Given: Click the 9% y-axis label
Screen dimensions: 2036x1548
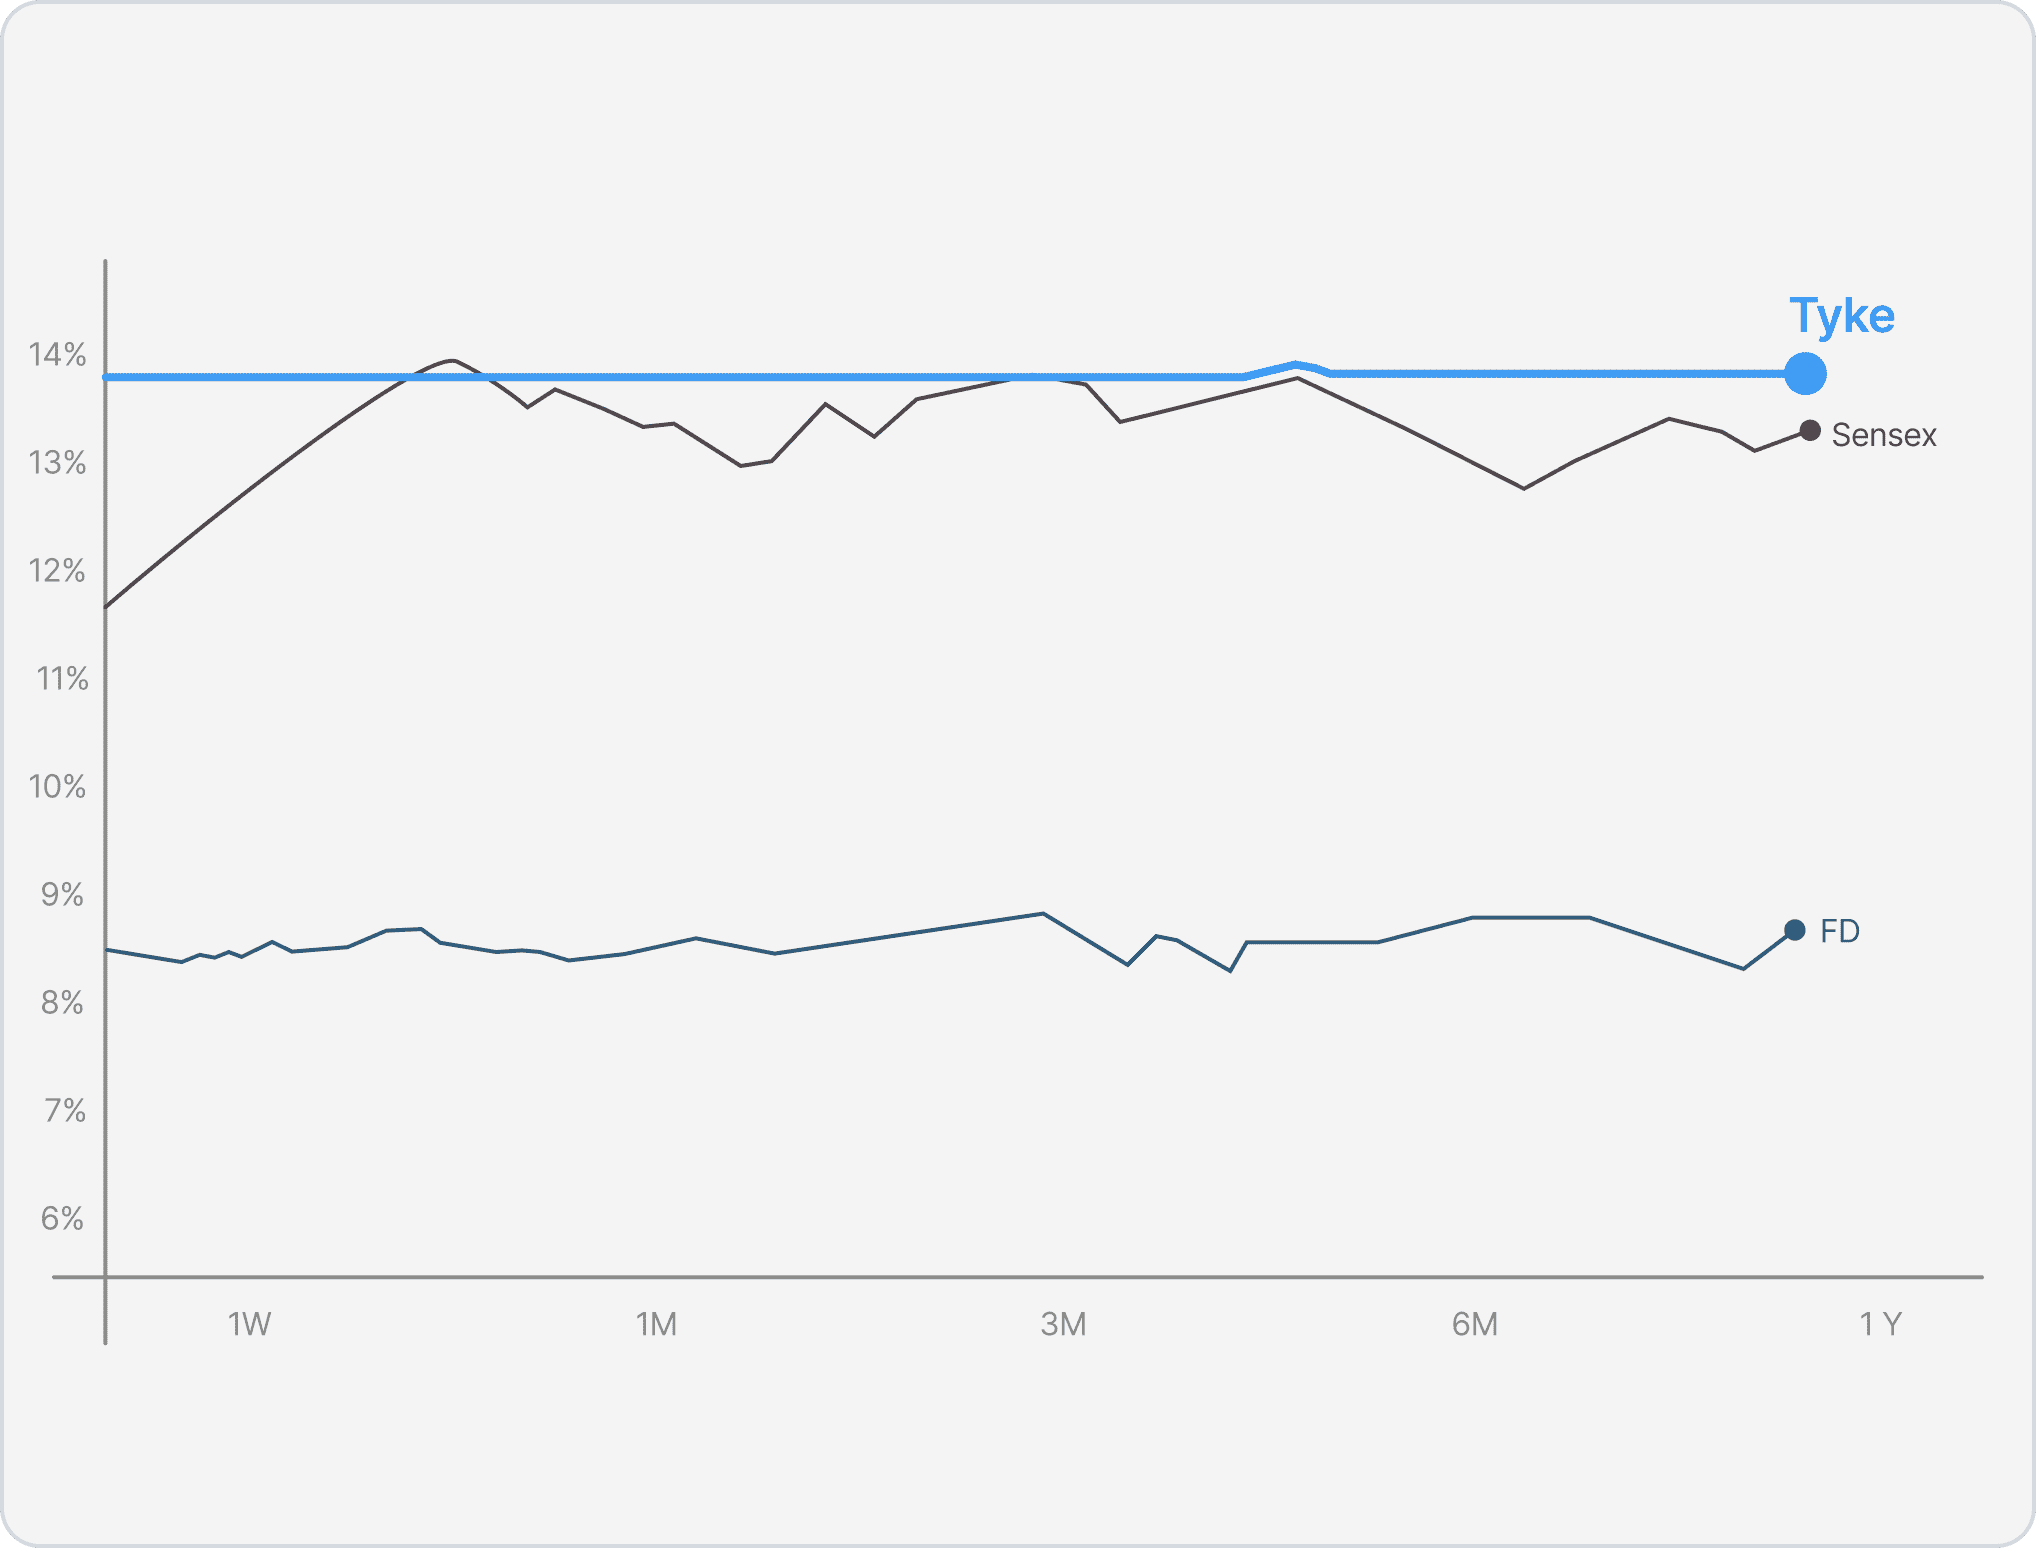Looking at the screenshot, I should coord(62,895).
